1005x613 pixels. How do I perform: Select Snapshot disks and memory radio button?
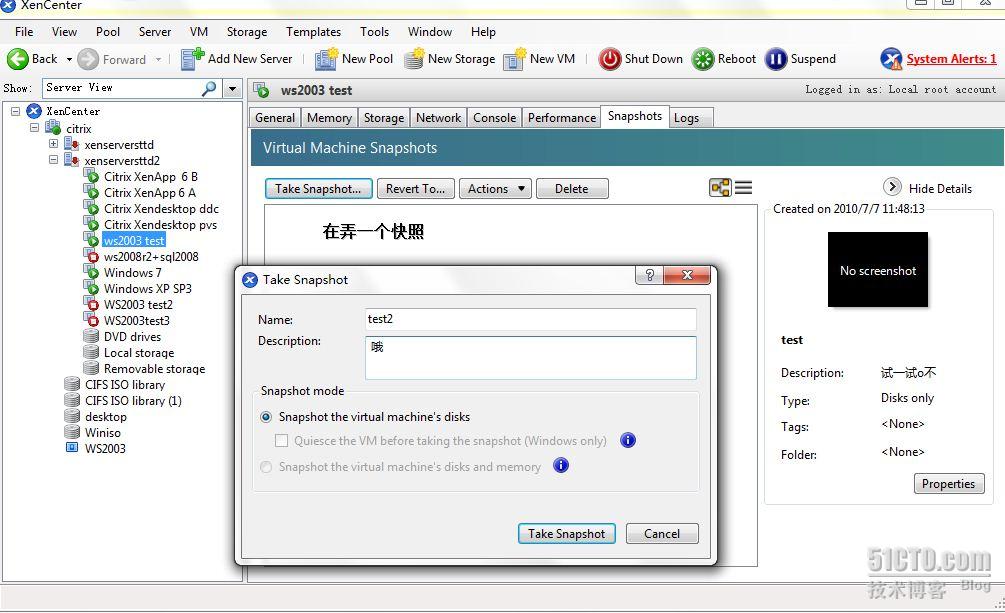(266, 467)
